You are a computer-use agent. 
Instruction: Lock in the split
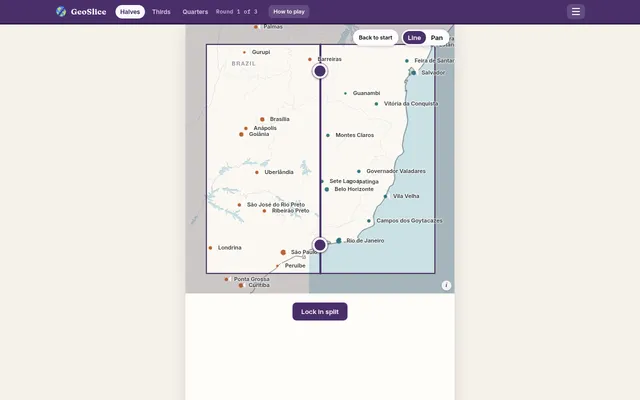tap(320, 311)
